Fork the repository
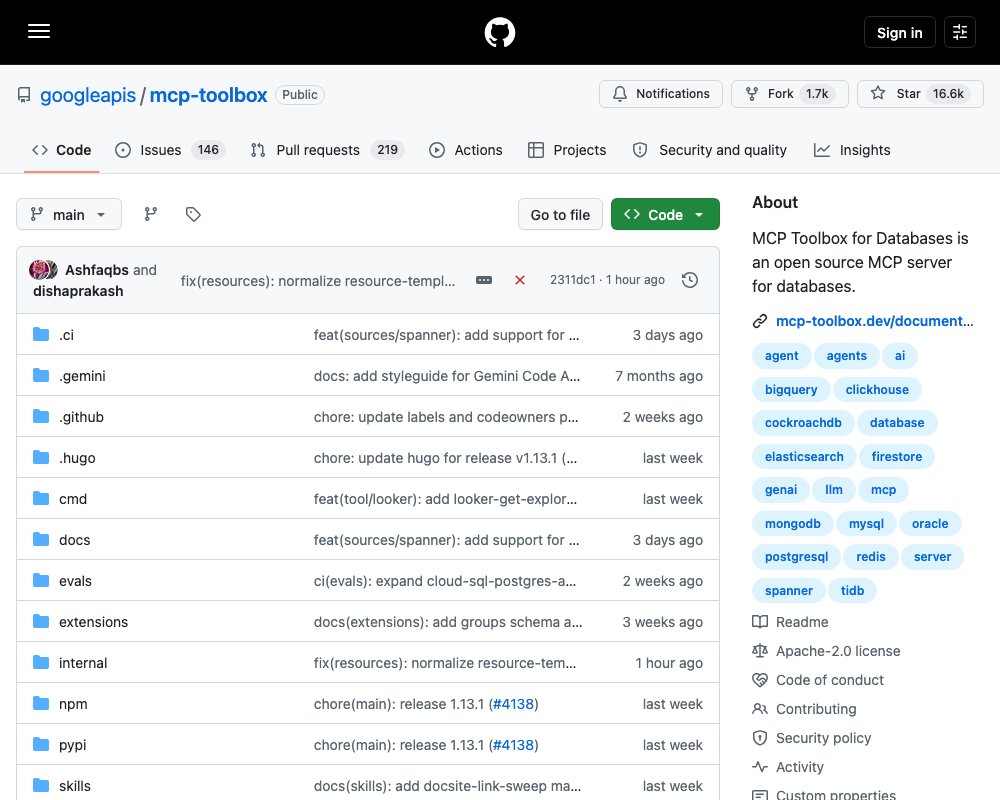The width and height of the screenshot is (1000, 800). click(790, 94)
